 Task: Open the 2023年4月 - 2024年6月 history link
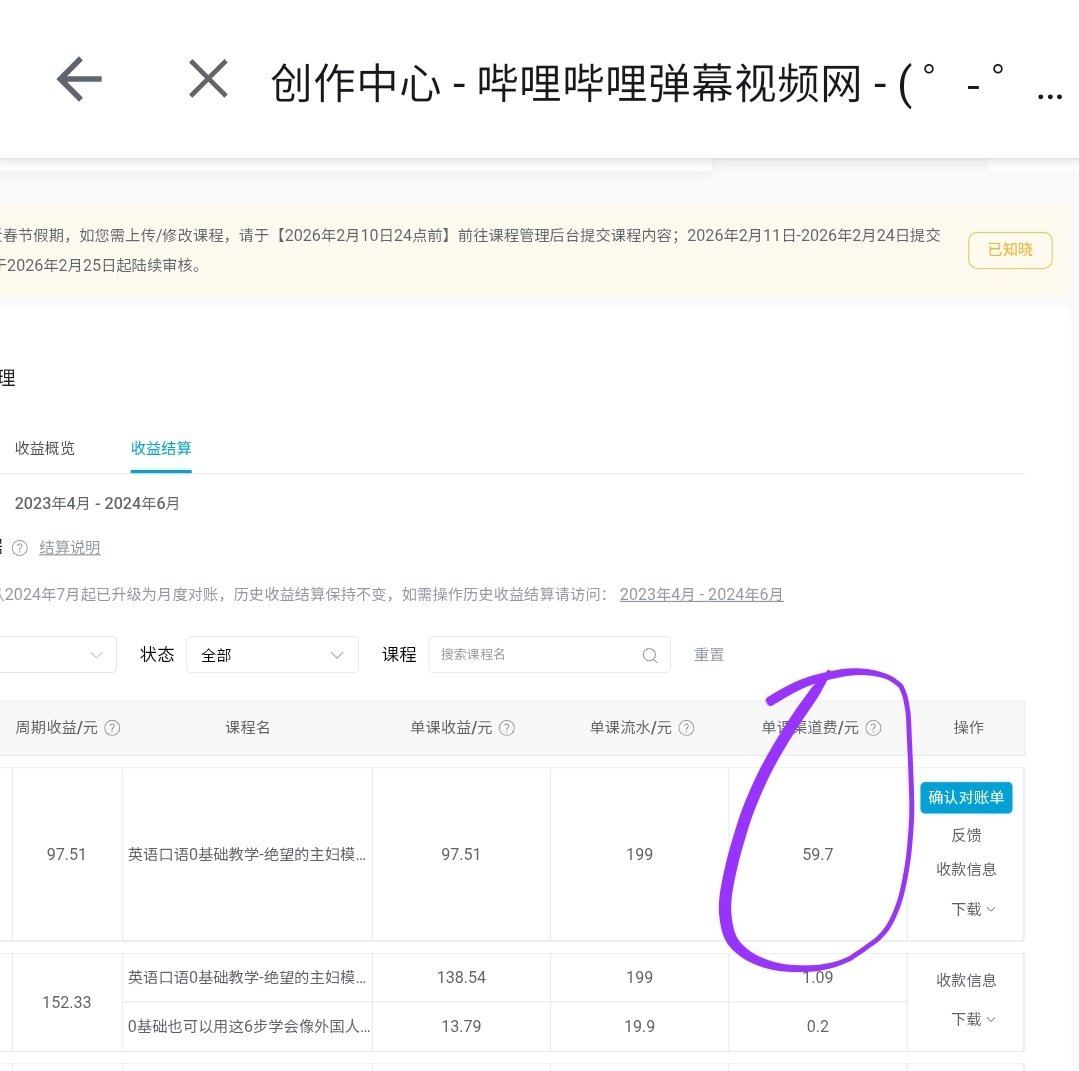[x=702, y=594]
